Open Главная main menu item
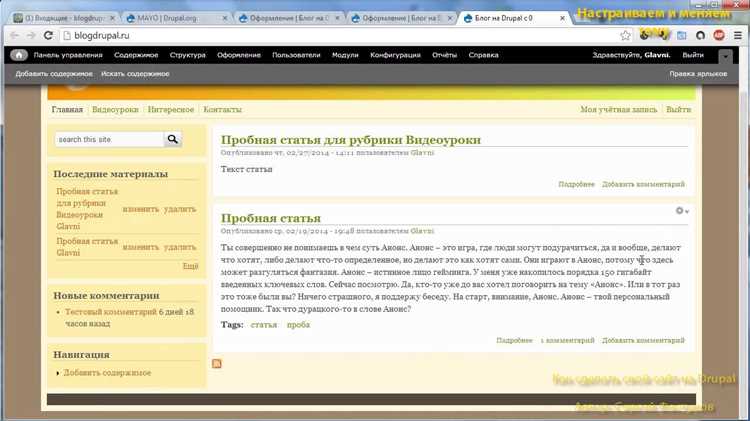750x421 pixels. click(x=67, y=110)
